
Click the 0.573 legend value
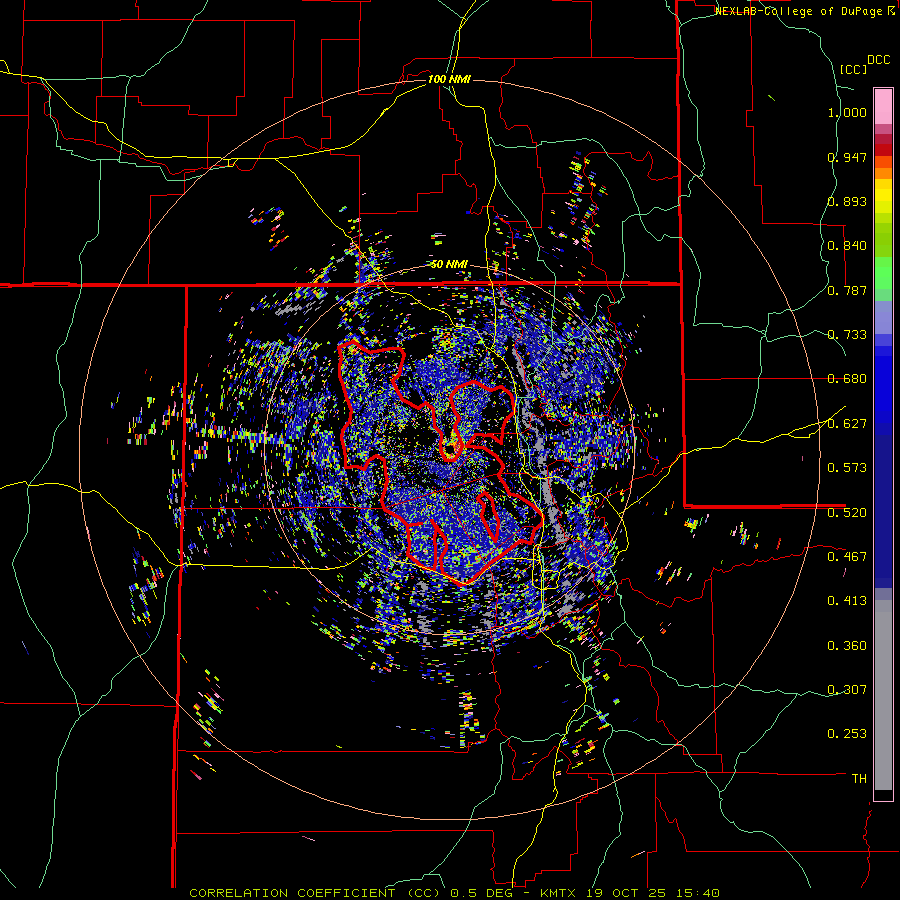pyautogui.click(x=847, y=468)
